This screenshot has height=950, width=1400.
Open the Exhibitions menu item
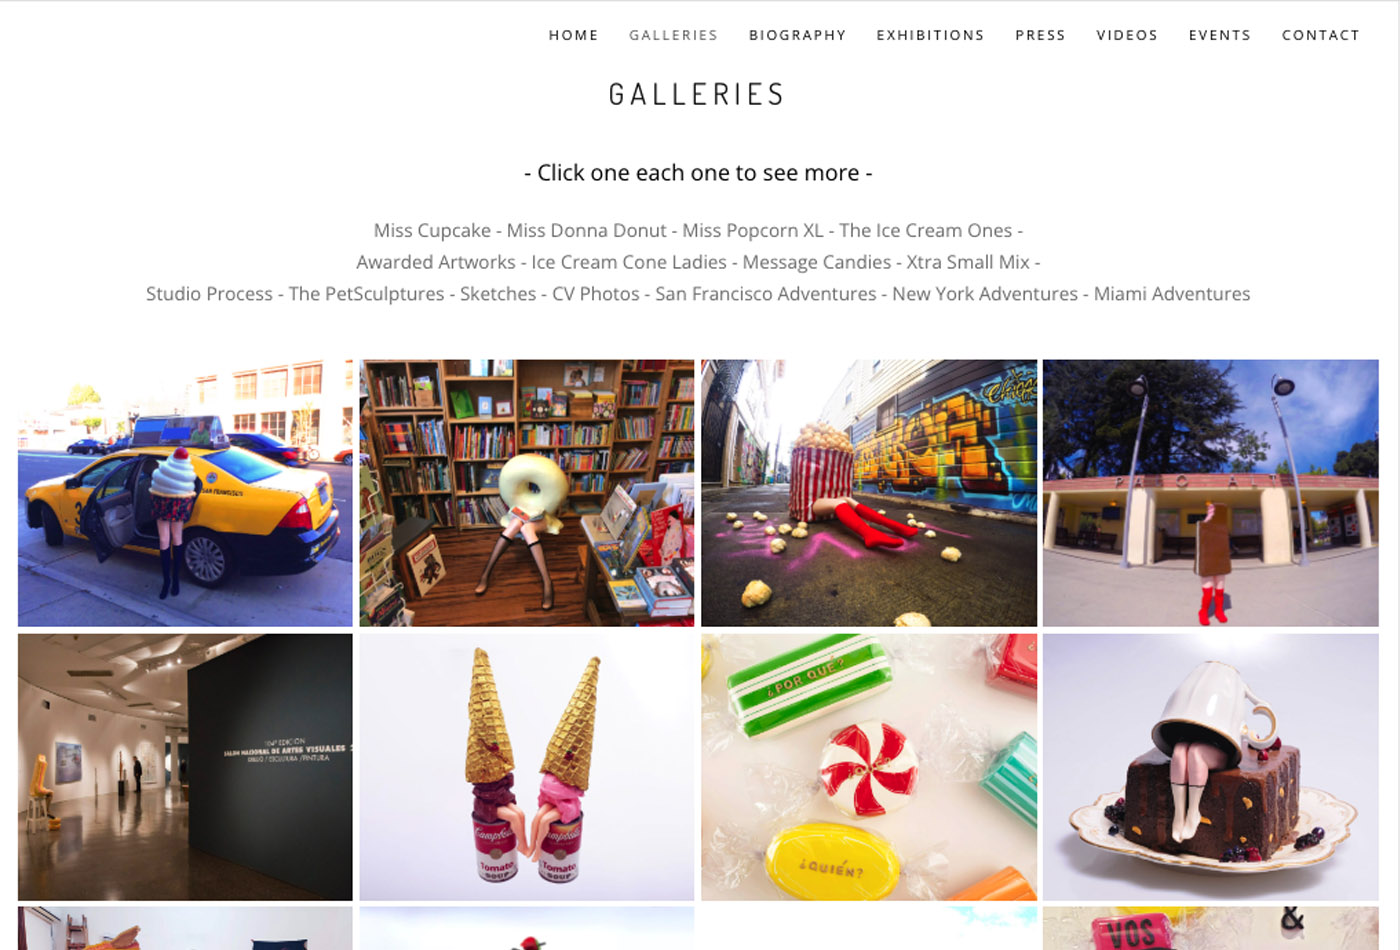(930, 35)
